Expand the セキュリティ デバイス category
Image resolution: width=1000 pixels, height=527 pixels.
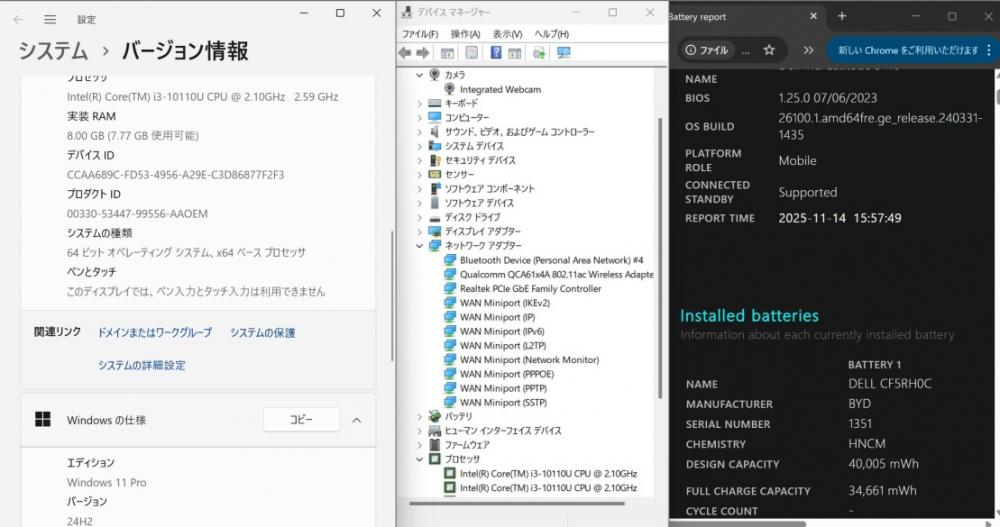click(x=419, y=160)
